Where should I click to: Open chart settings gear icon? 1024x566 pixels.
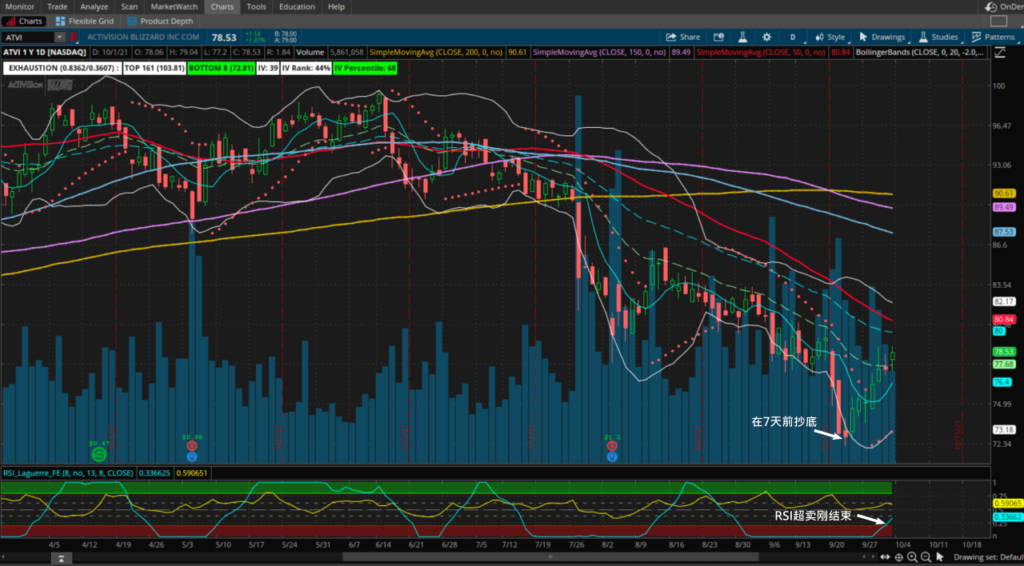[767, 37]
